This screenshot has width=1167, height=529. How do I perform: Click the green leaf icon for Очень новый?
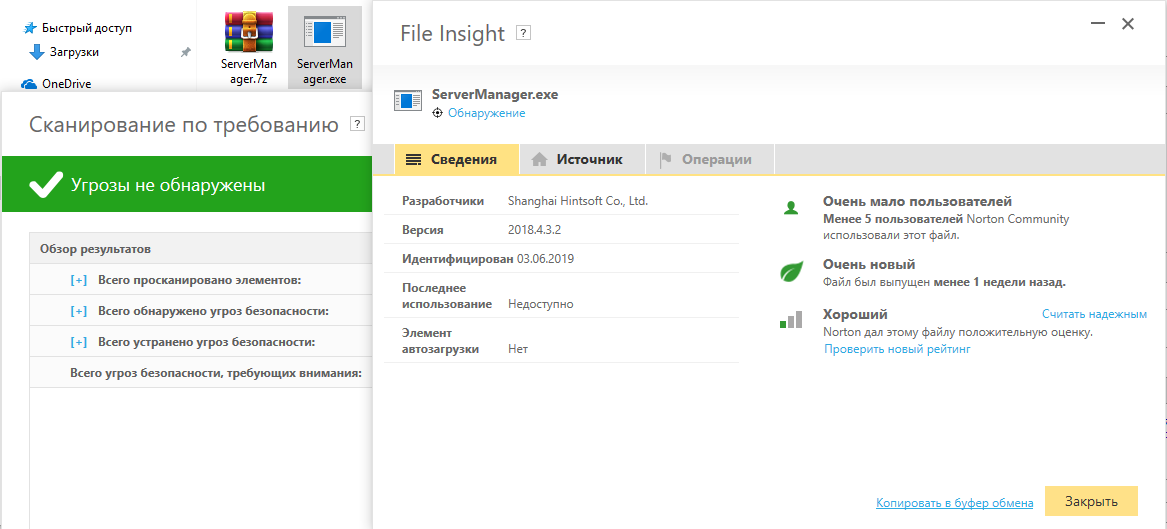click(x=790, y=272)
